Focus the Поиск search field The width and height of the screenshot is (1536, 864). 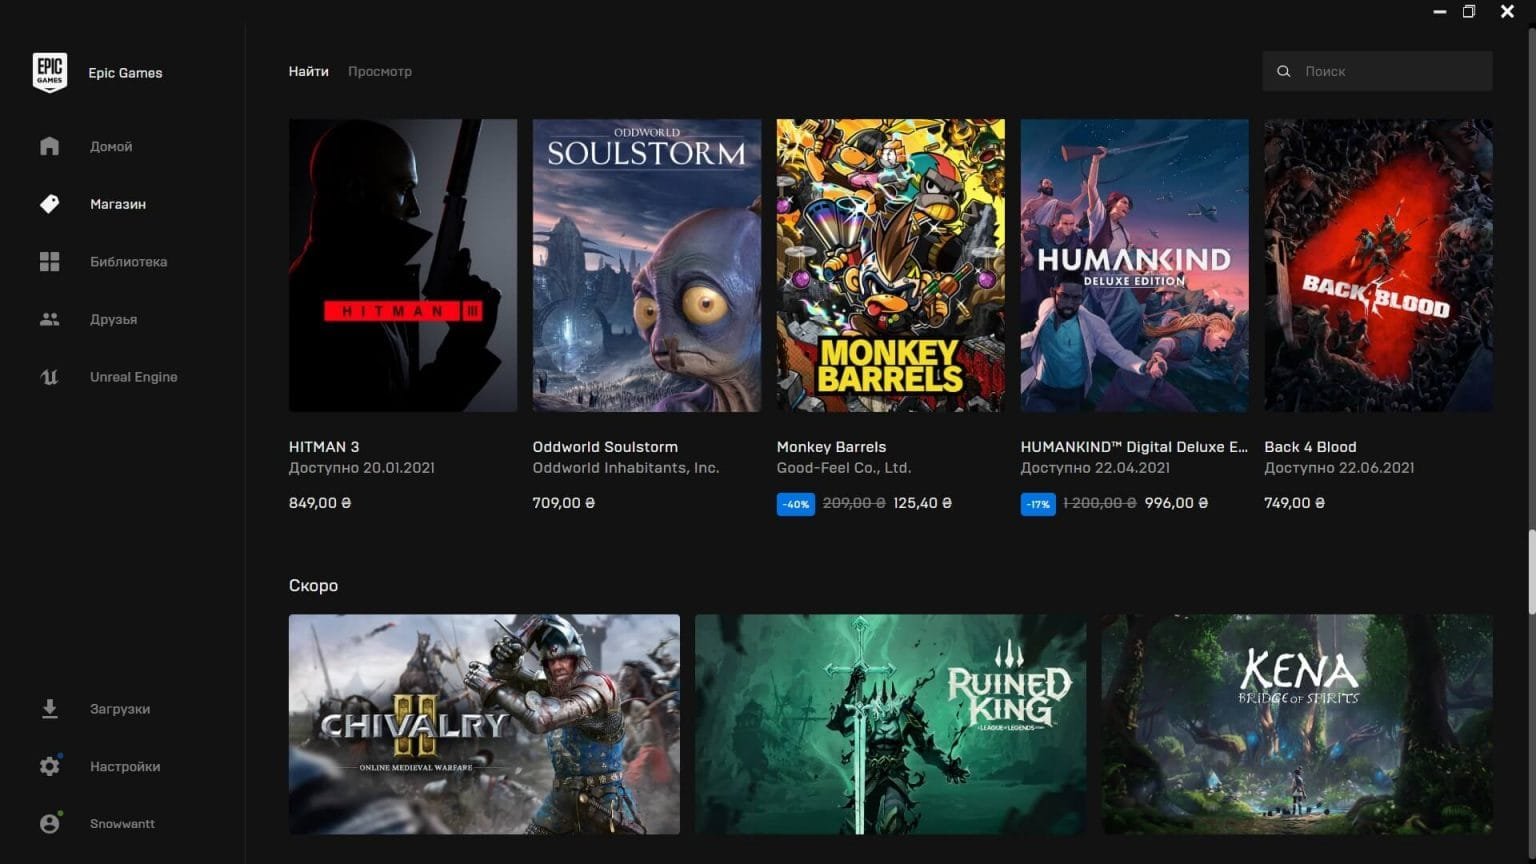click(x=1390, y=72)
